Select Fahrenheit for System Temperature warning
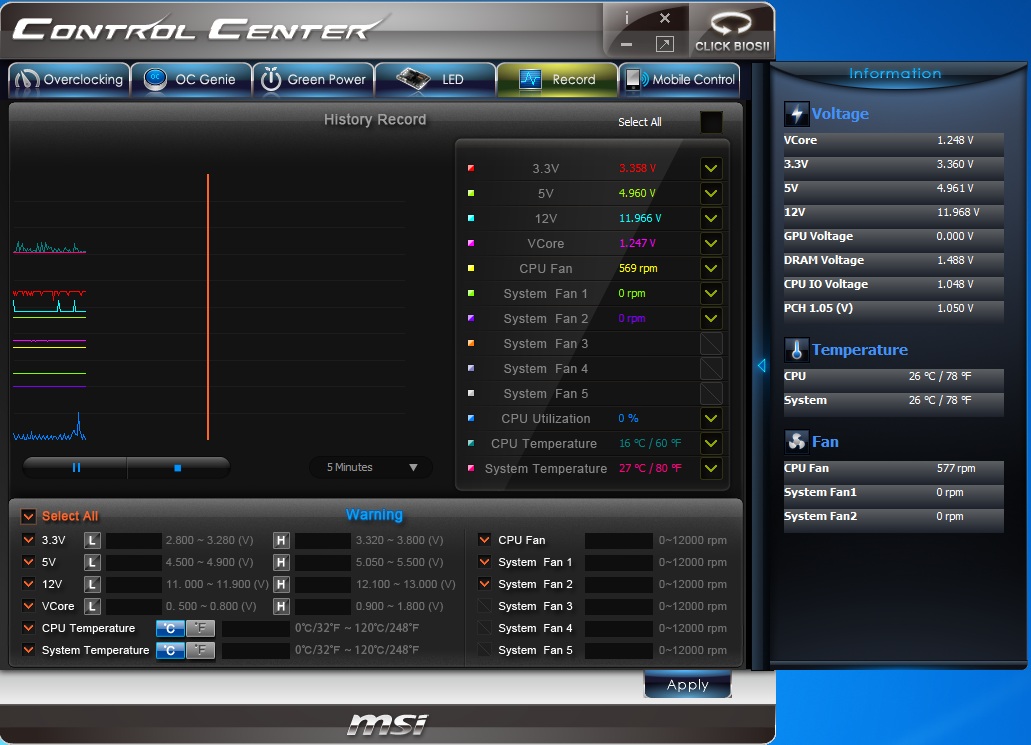This screenshot has height=745, width=1031. pos(201,650)
